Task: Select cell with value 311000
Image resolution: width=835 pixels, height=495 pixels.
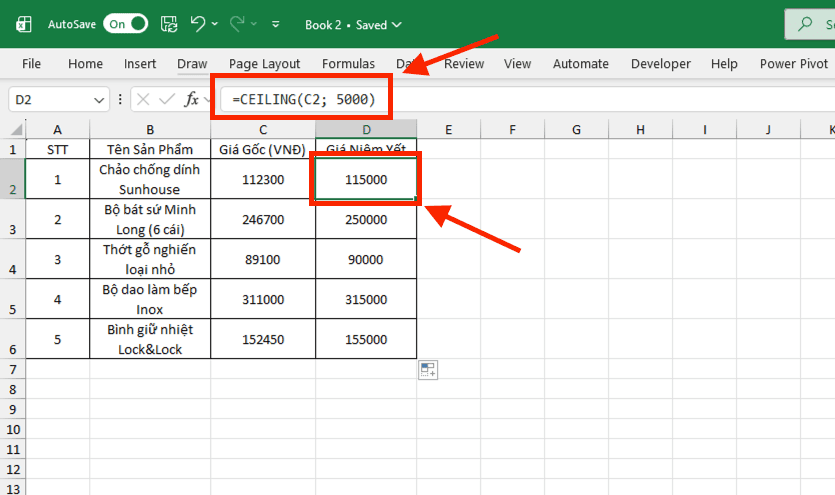Action: pos(263,299)
